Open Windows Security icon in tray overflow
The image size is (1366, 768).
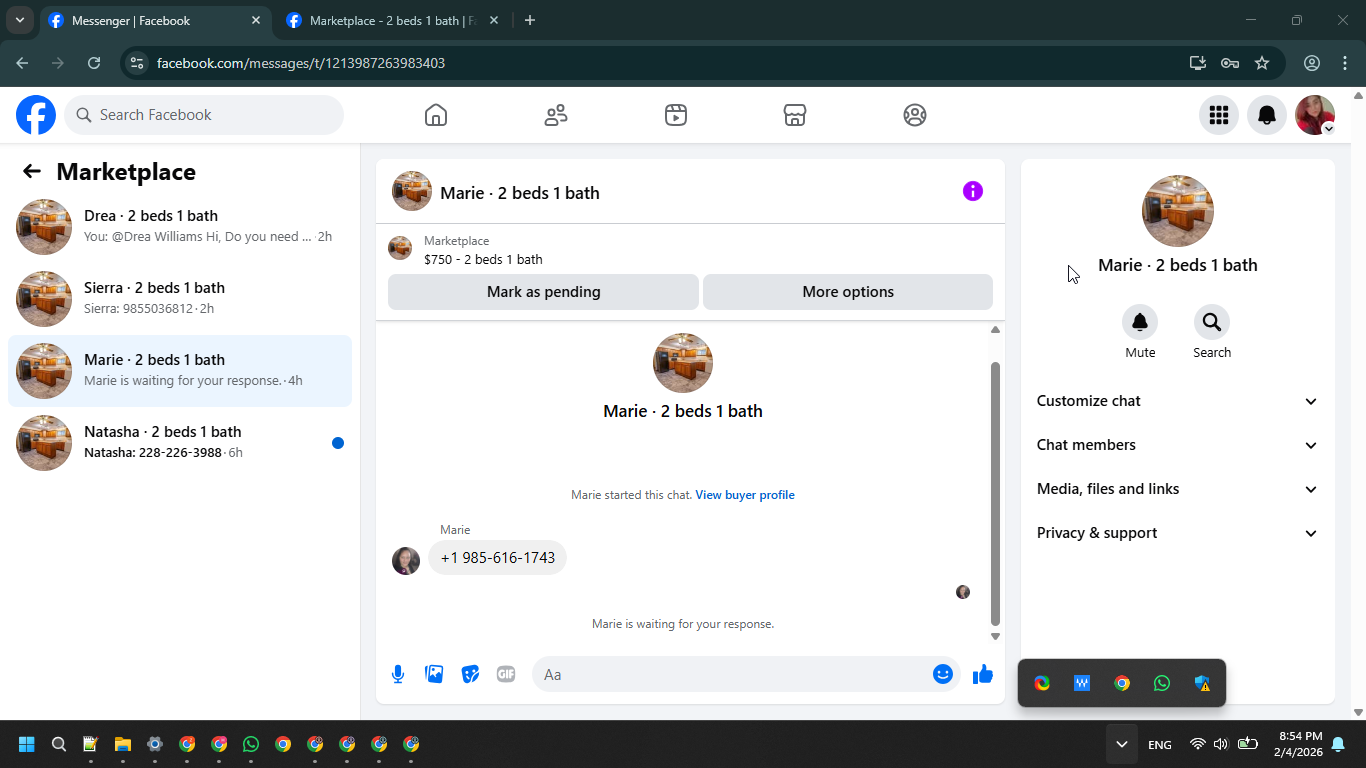coord(1202,683)
